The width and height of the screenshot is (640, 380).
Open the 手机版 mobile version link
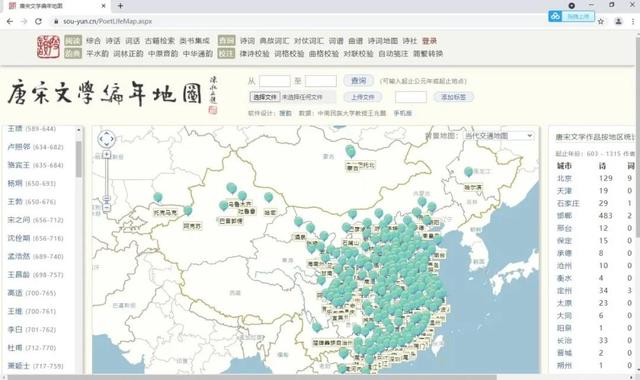point(403,113)
